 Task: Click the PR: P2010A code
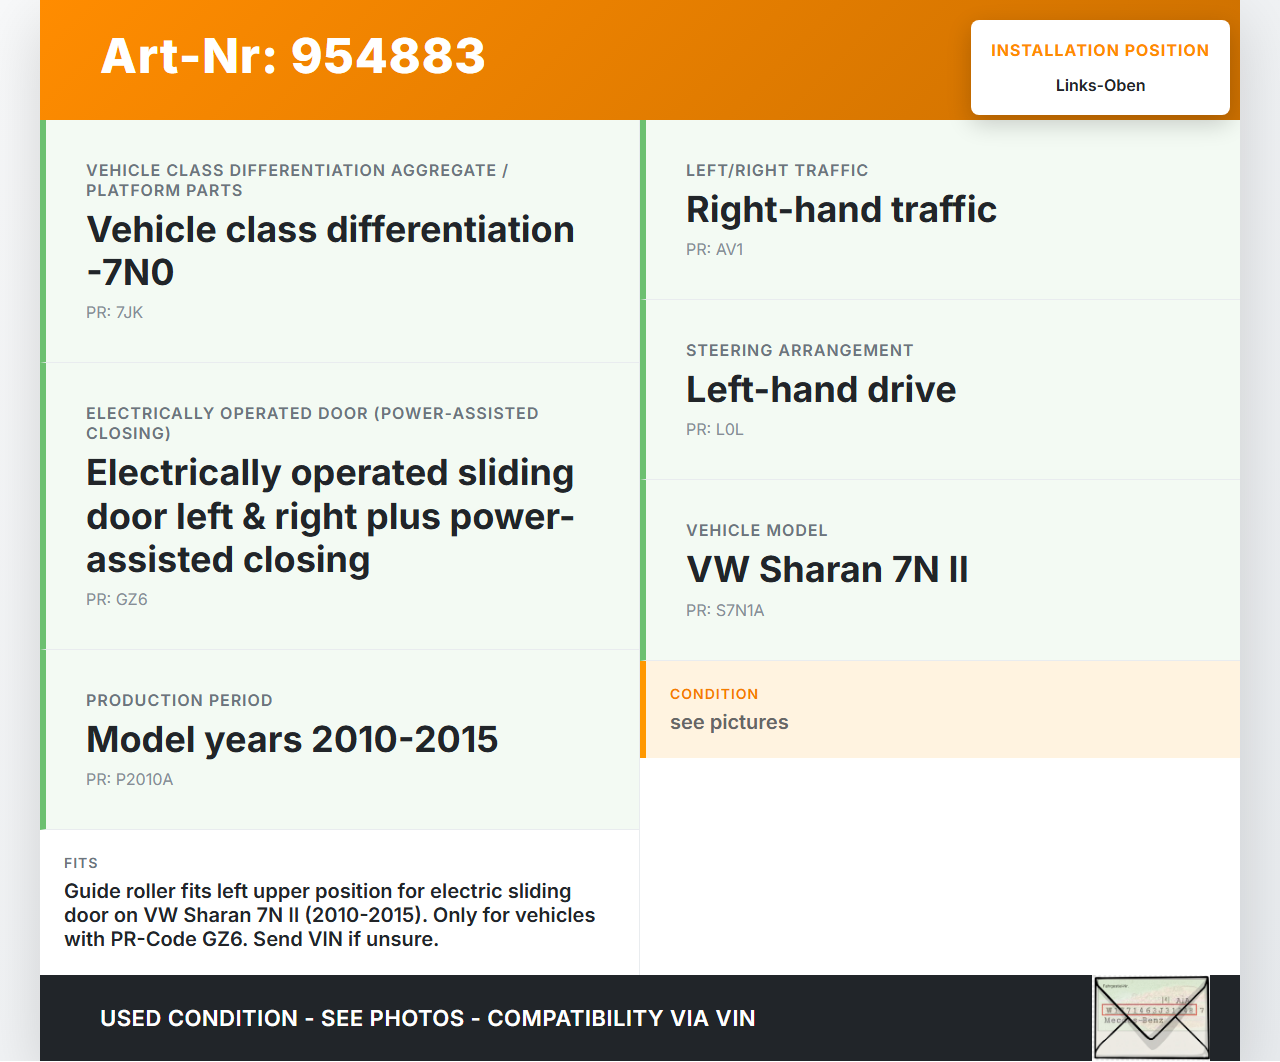click(x=129, y=780)
